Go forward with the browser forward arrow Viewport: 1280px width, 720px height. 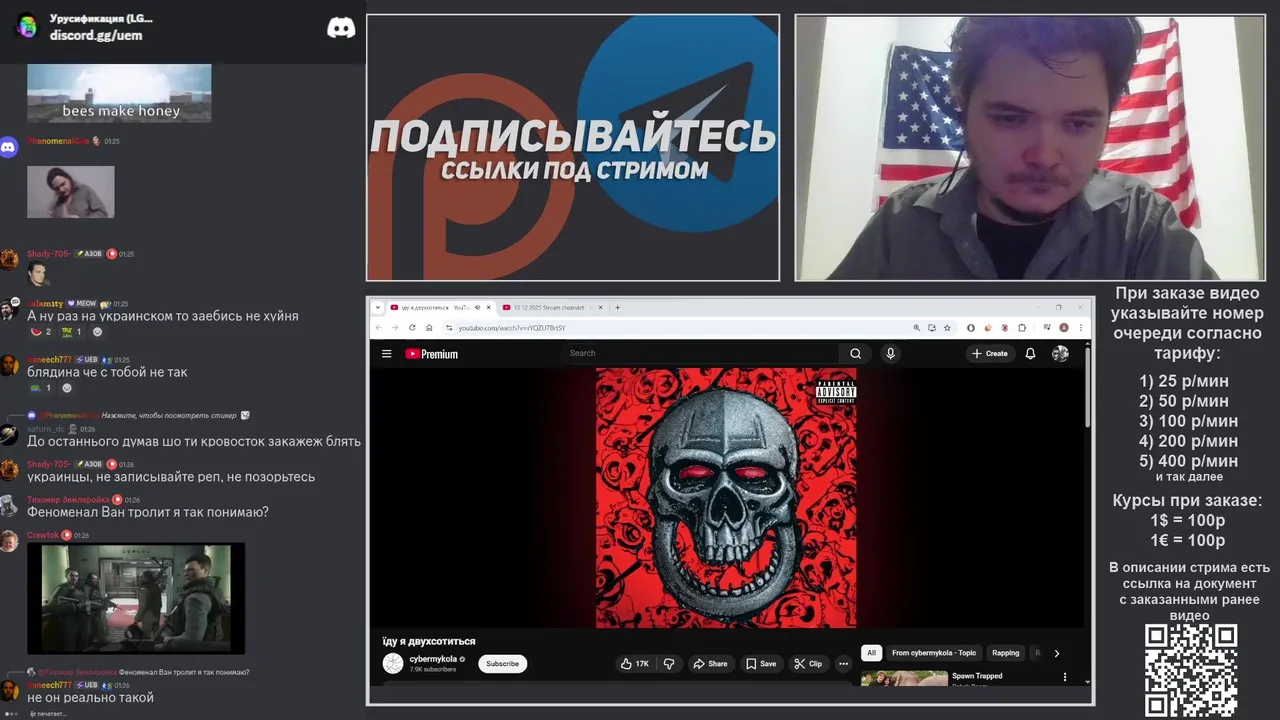coord(395,327)
